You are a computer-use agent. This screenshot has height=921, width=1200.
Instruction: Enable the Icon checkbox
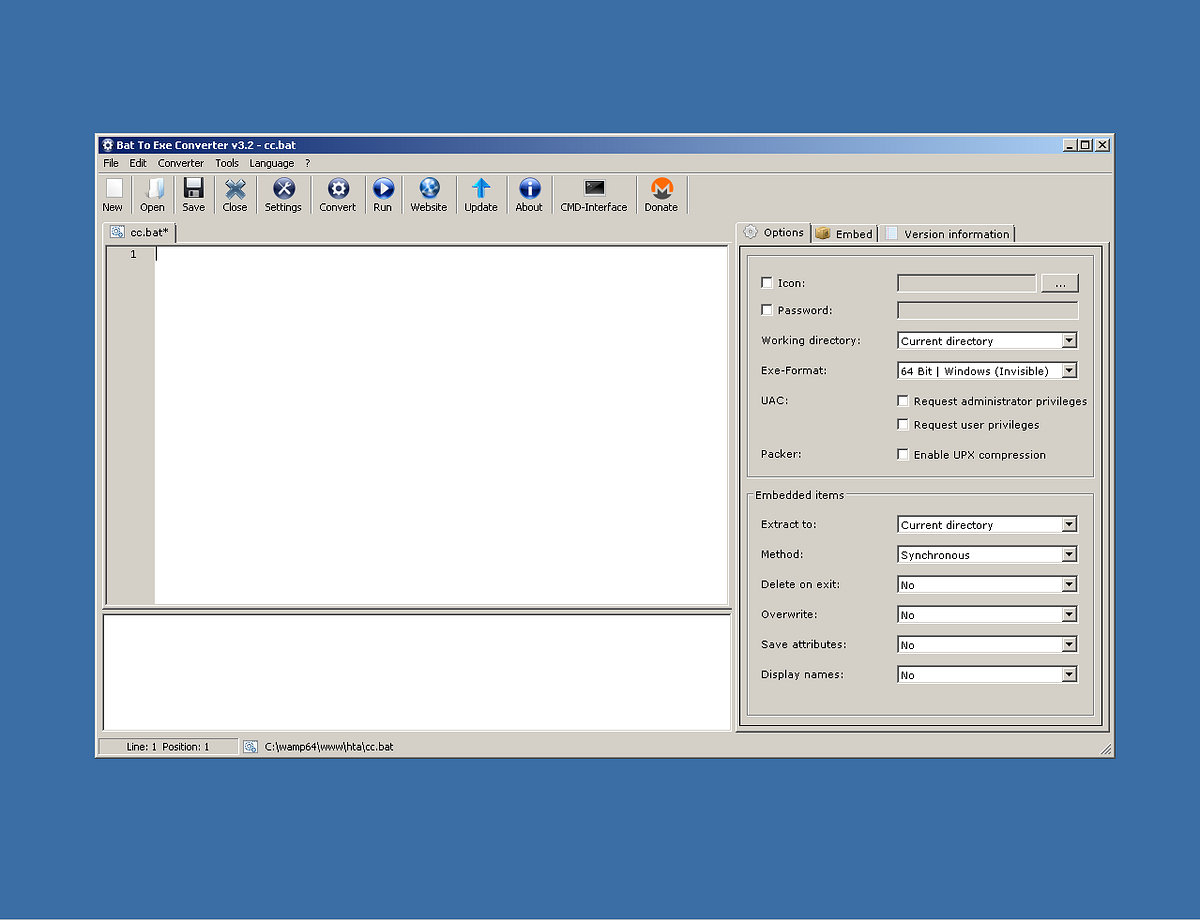click(x=767, y=282)
